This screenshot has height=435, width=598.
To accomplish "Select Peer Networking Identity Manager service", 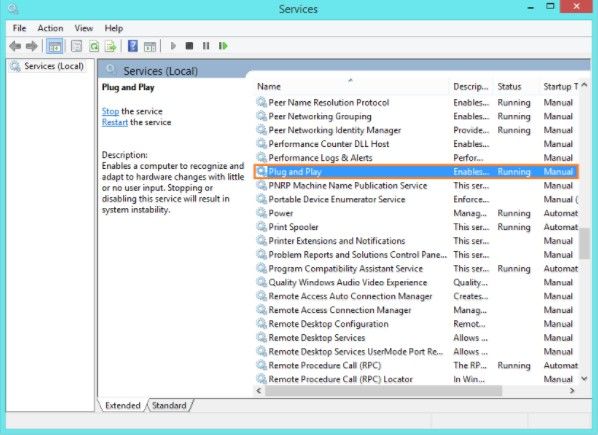I will pyautogui.click(x=335, y=130).
